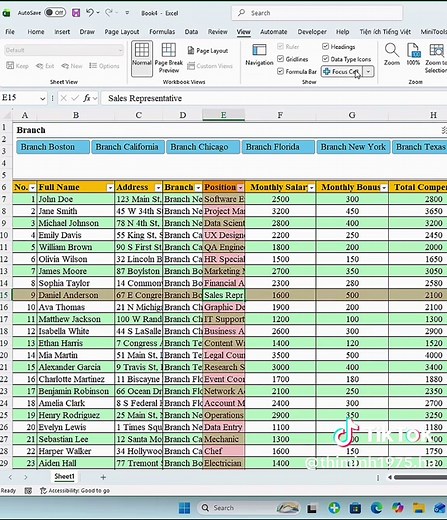
Task: Click the formula bar confirm checkmark
Action: pos(75,98)
